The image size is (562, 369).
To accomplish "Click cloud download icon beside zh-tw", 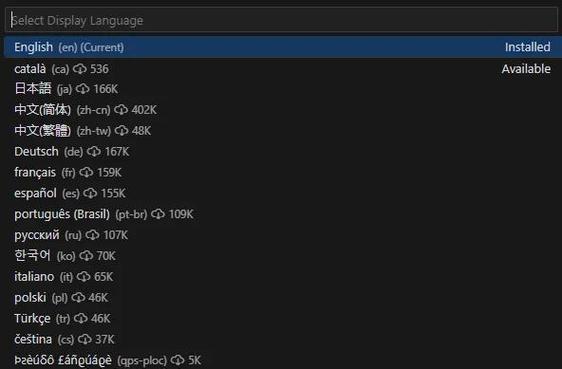I will click(x=121, y=130).
